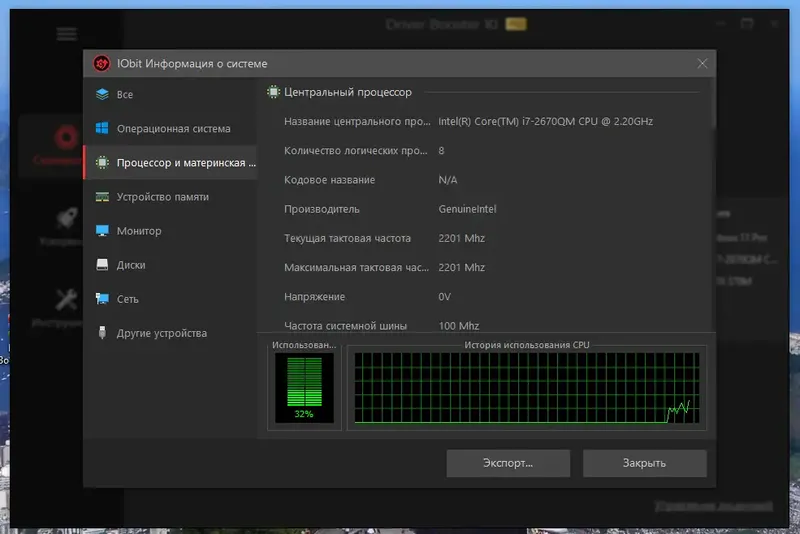Open the Сеть section
Screen dimensions: 800x534
(170, 299)
